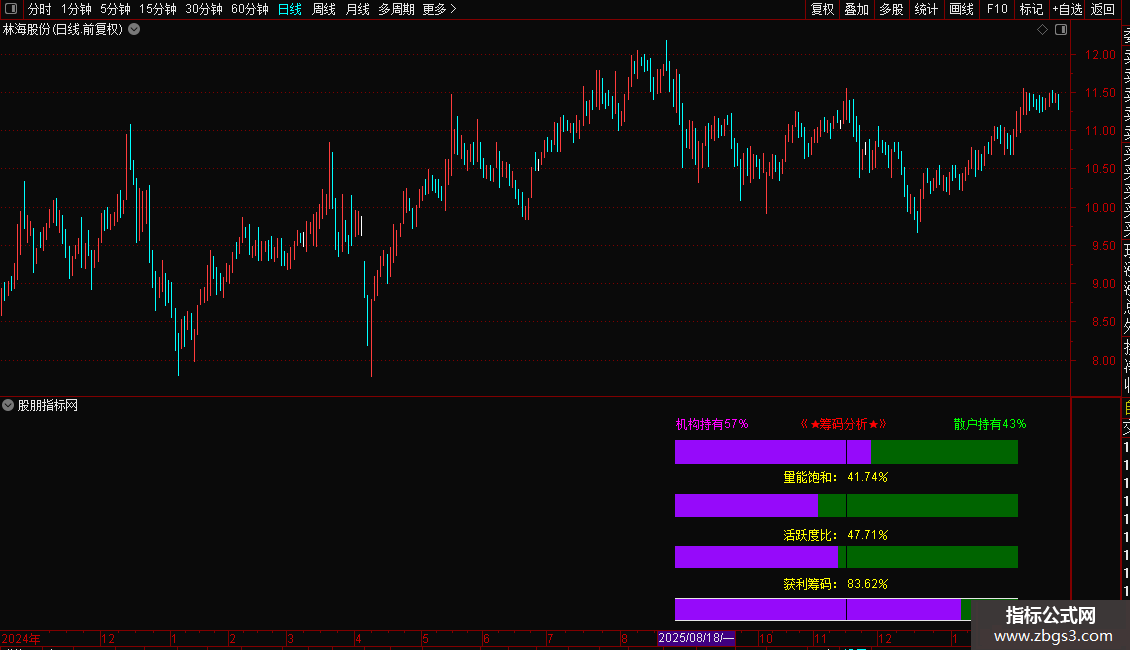Toggle the sidebar panel icon at top-left
Viewport: 1130px width, 650px height.
(x=11, y=9)
